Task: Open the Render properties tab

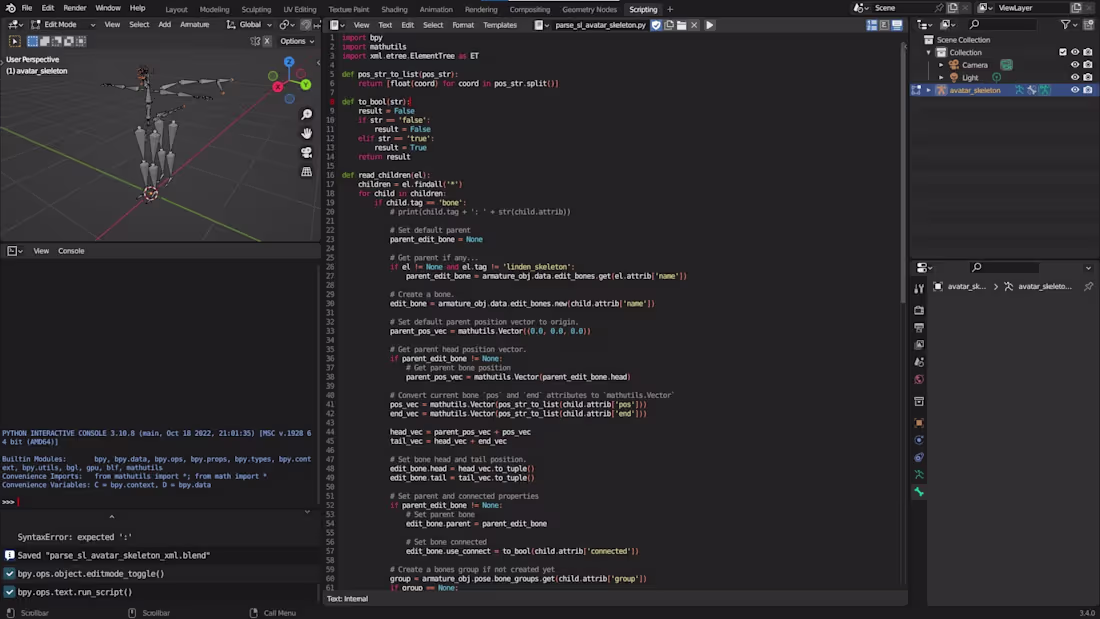Action: tap(919, 310)
